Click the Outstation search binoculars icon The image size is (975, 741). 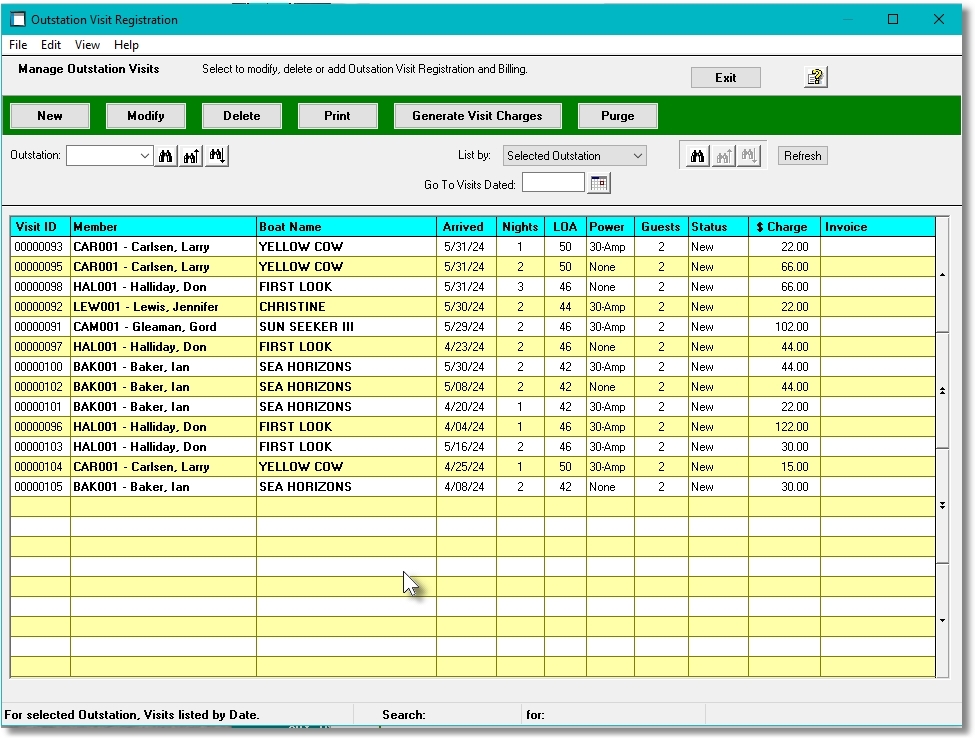165,155
